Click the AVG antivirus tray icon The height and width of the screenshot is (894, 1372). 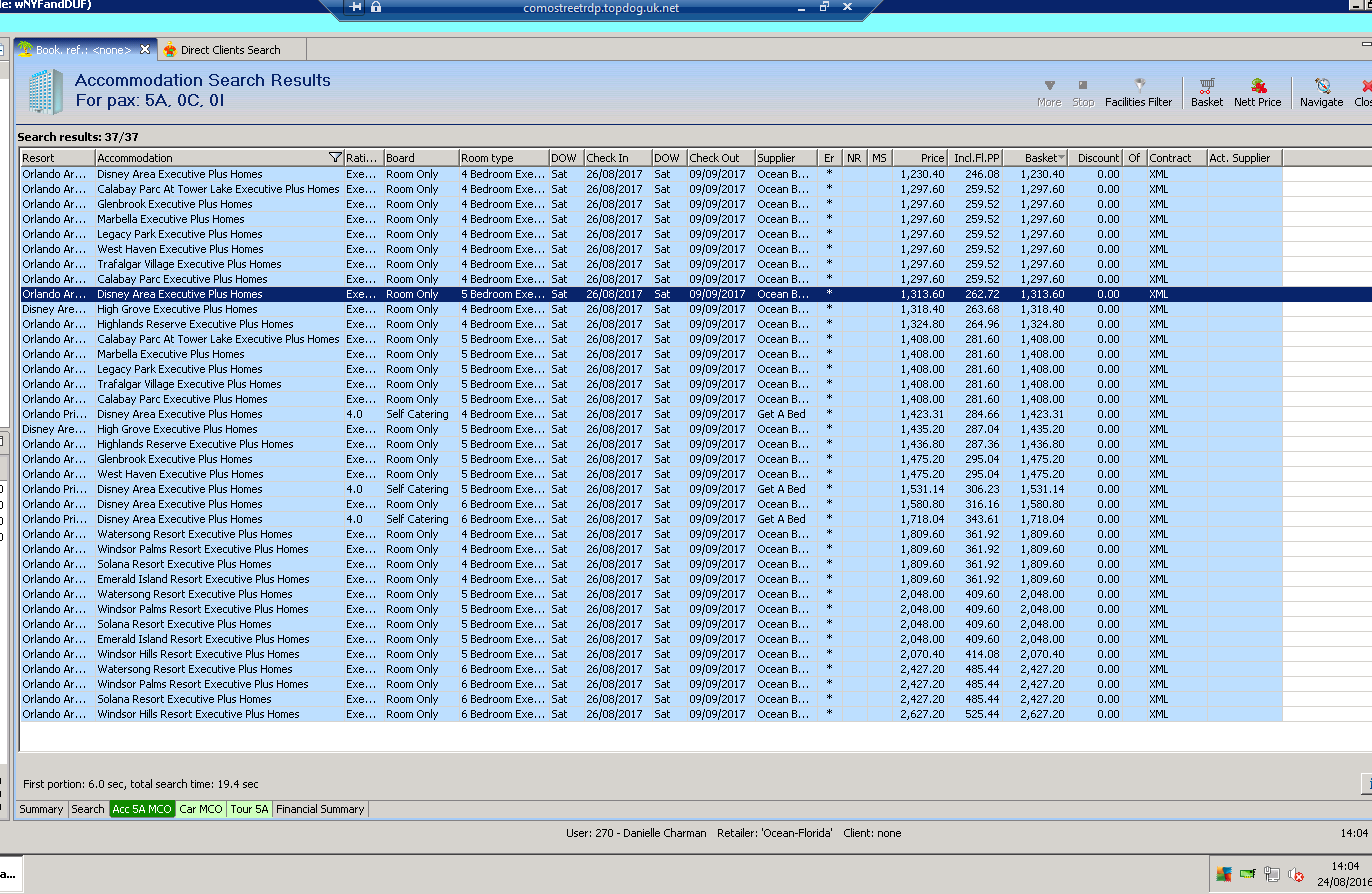pyautogui.click(x=1224, y=874)
